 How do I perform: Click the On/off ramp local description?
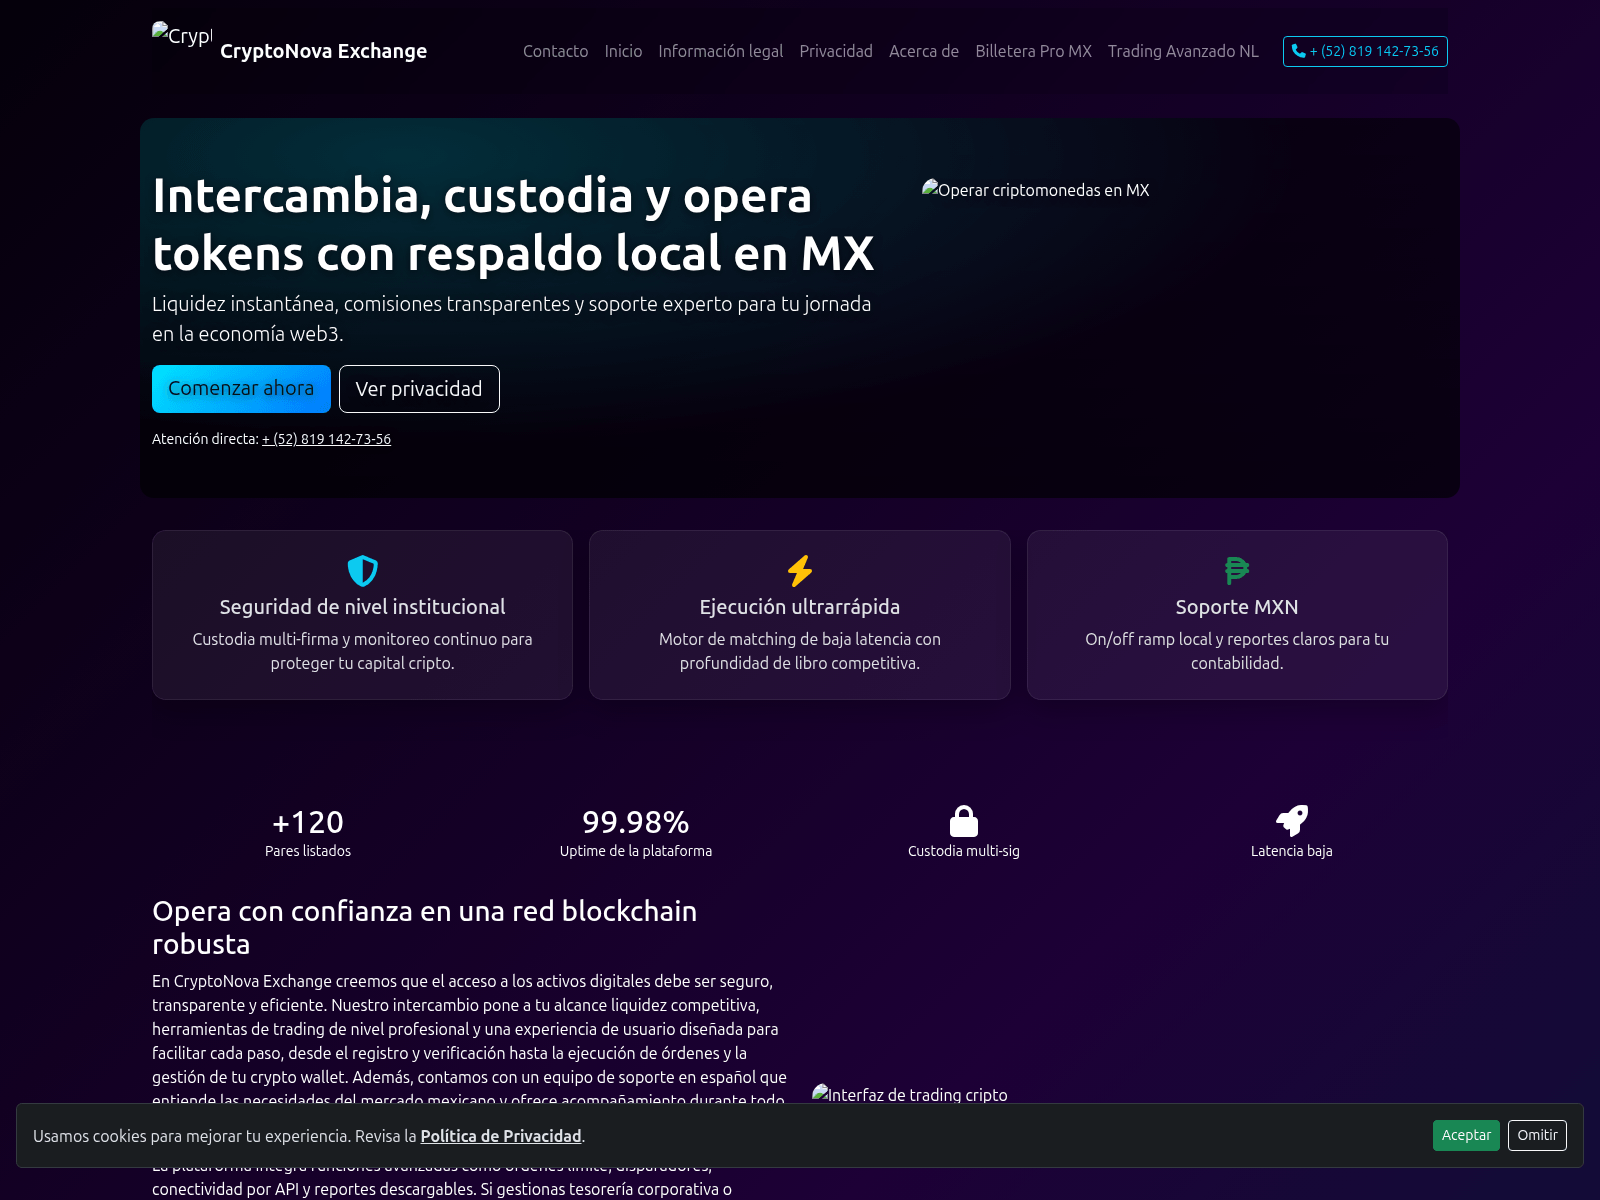coord(1237,651)
